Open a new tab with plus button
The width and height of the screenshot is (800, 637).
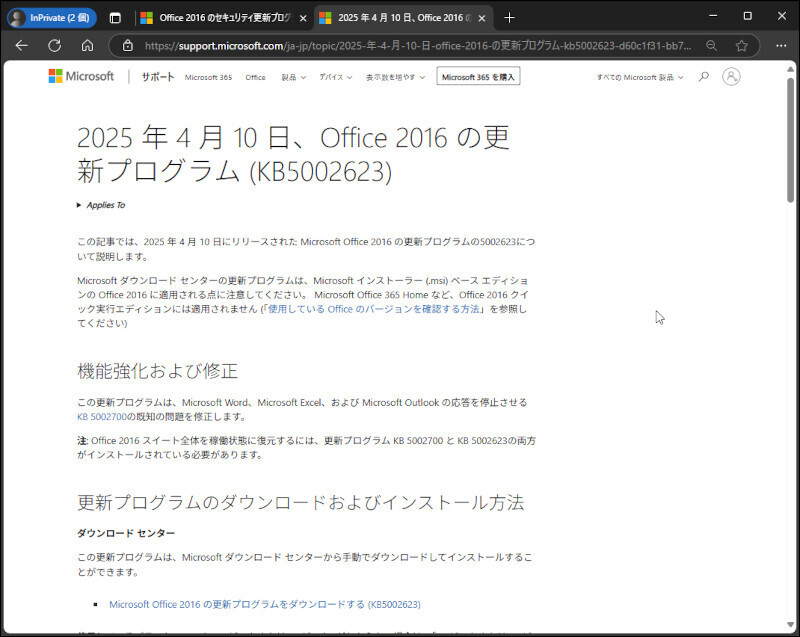(x=509, y=18)
